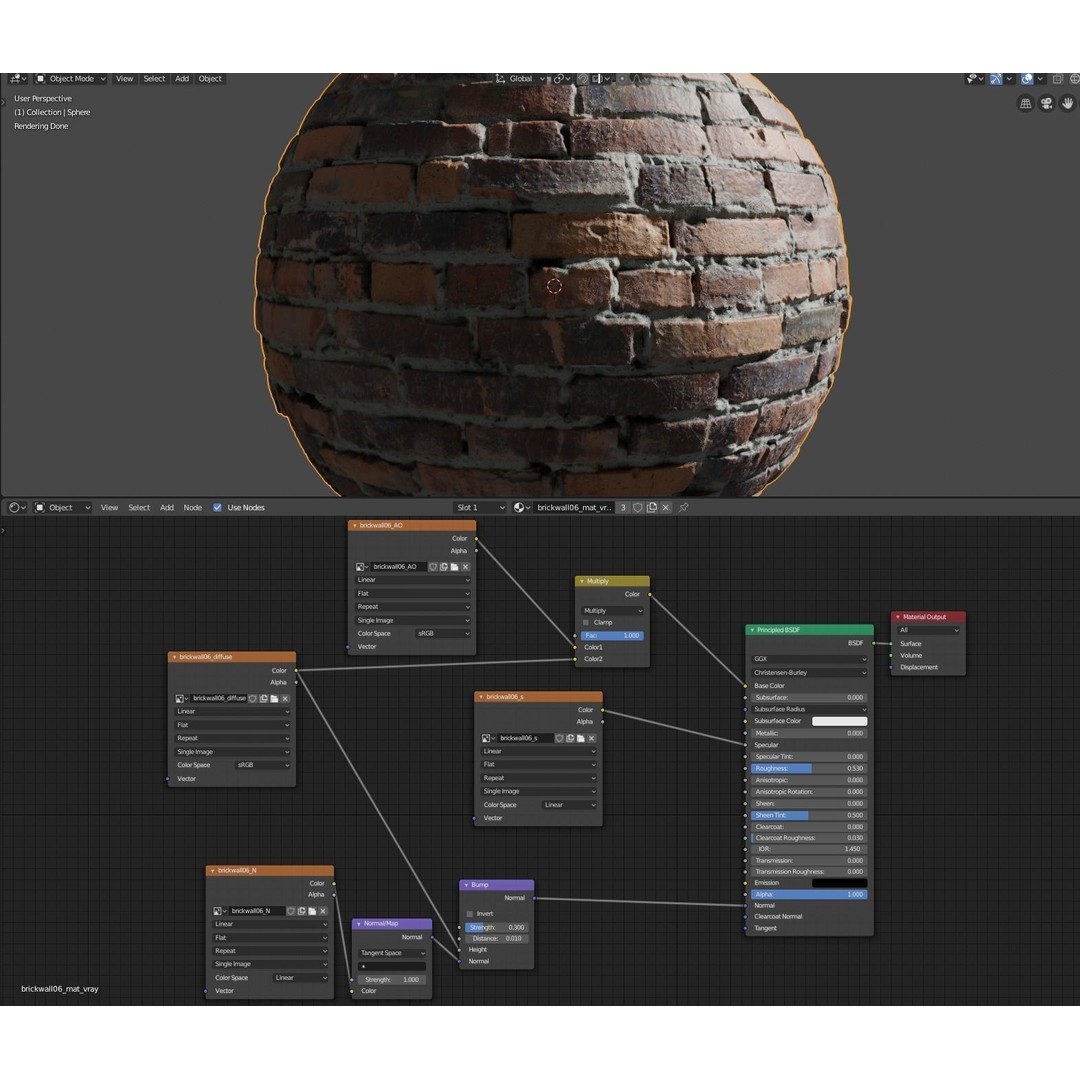Click the material browse sphere icon
Viewport: 1080px width, 1080px height.
coord(521,508)
